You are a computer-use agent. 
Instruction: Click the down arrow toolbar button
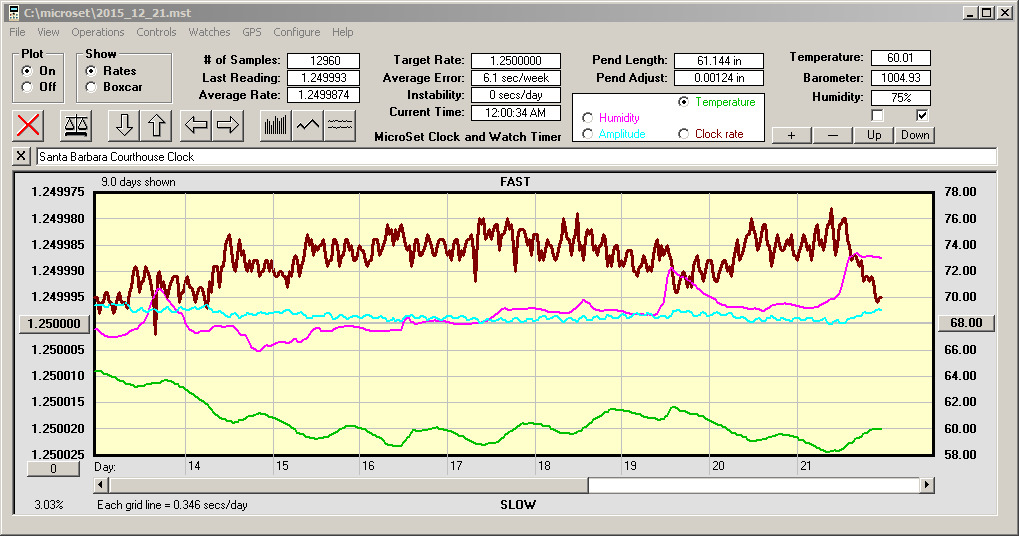coord(124,125)
